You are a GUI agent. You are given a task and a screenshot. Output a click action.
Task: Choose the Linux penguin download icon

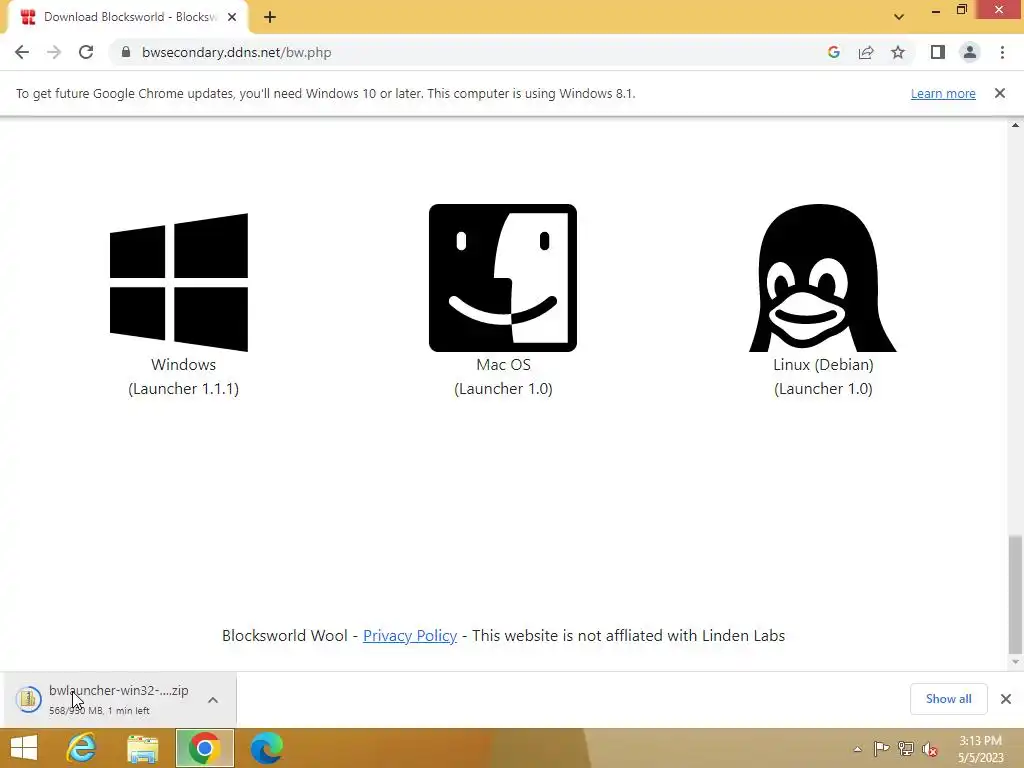click(x=823, y=278)
